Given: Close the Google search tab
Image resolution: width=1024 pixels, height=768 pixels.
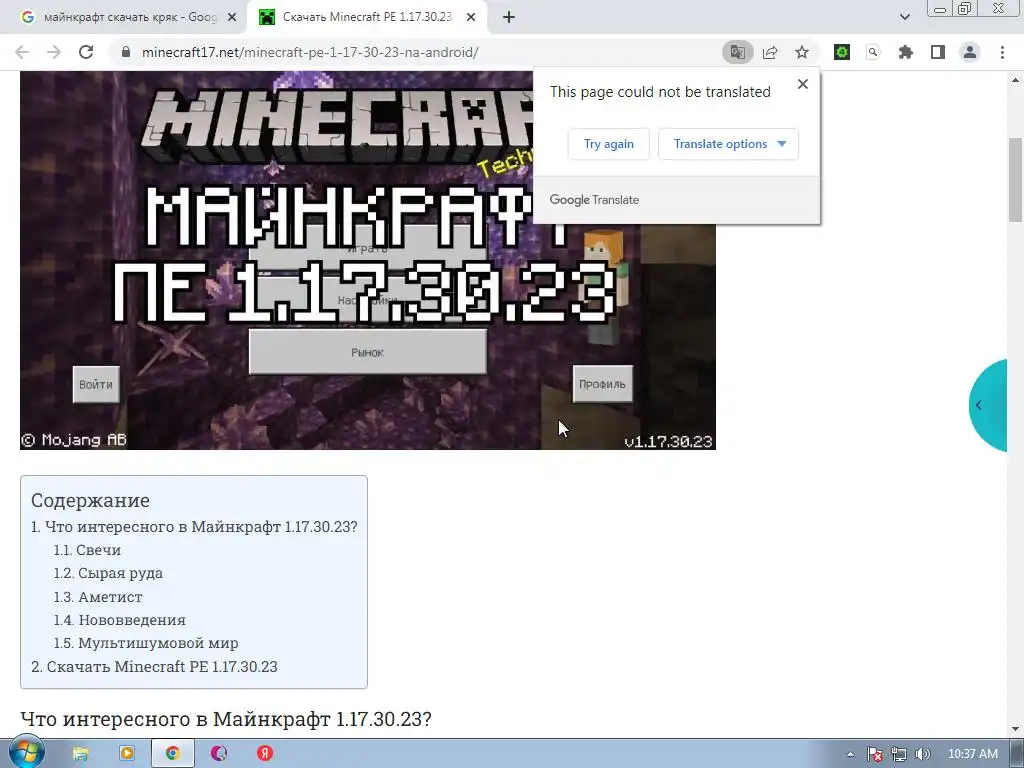Looking at the screenshot, I should pyautogui.click(x=232, y=18).
